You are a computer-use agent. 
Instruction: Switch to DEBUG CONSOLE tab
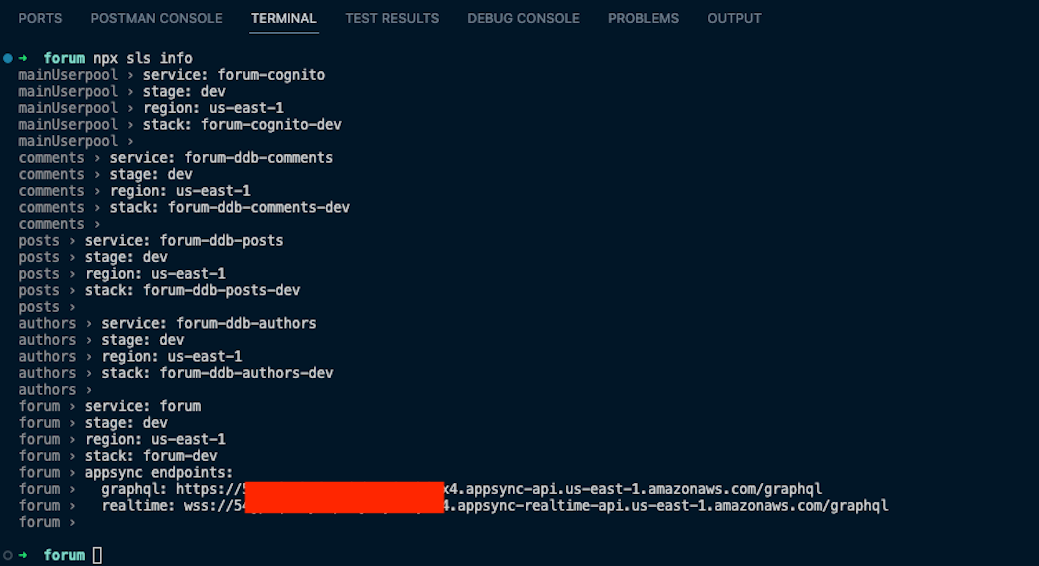(523, 19)
